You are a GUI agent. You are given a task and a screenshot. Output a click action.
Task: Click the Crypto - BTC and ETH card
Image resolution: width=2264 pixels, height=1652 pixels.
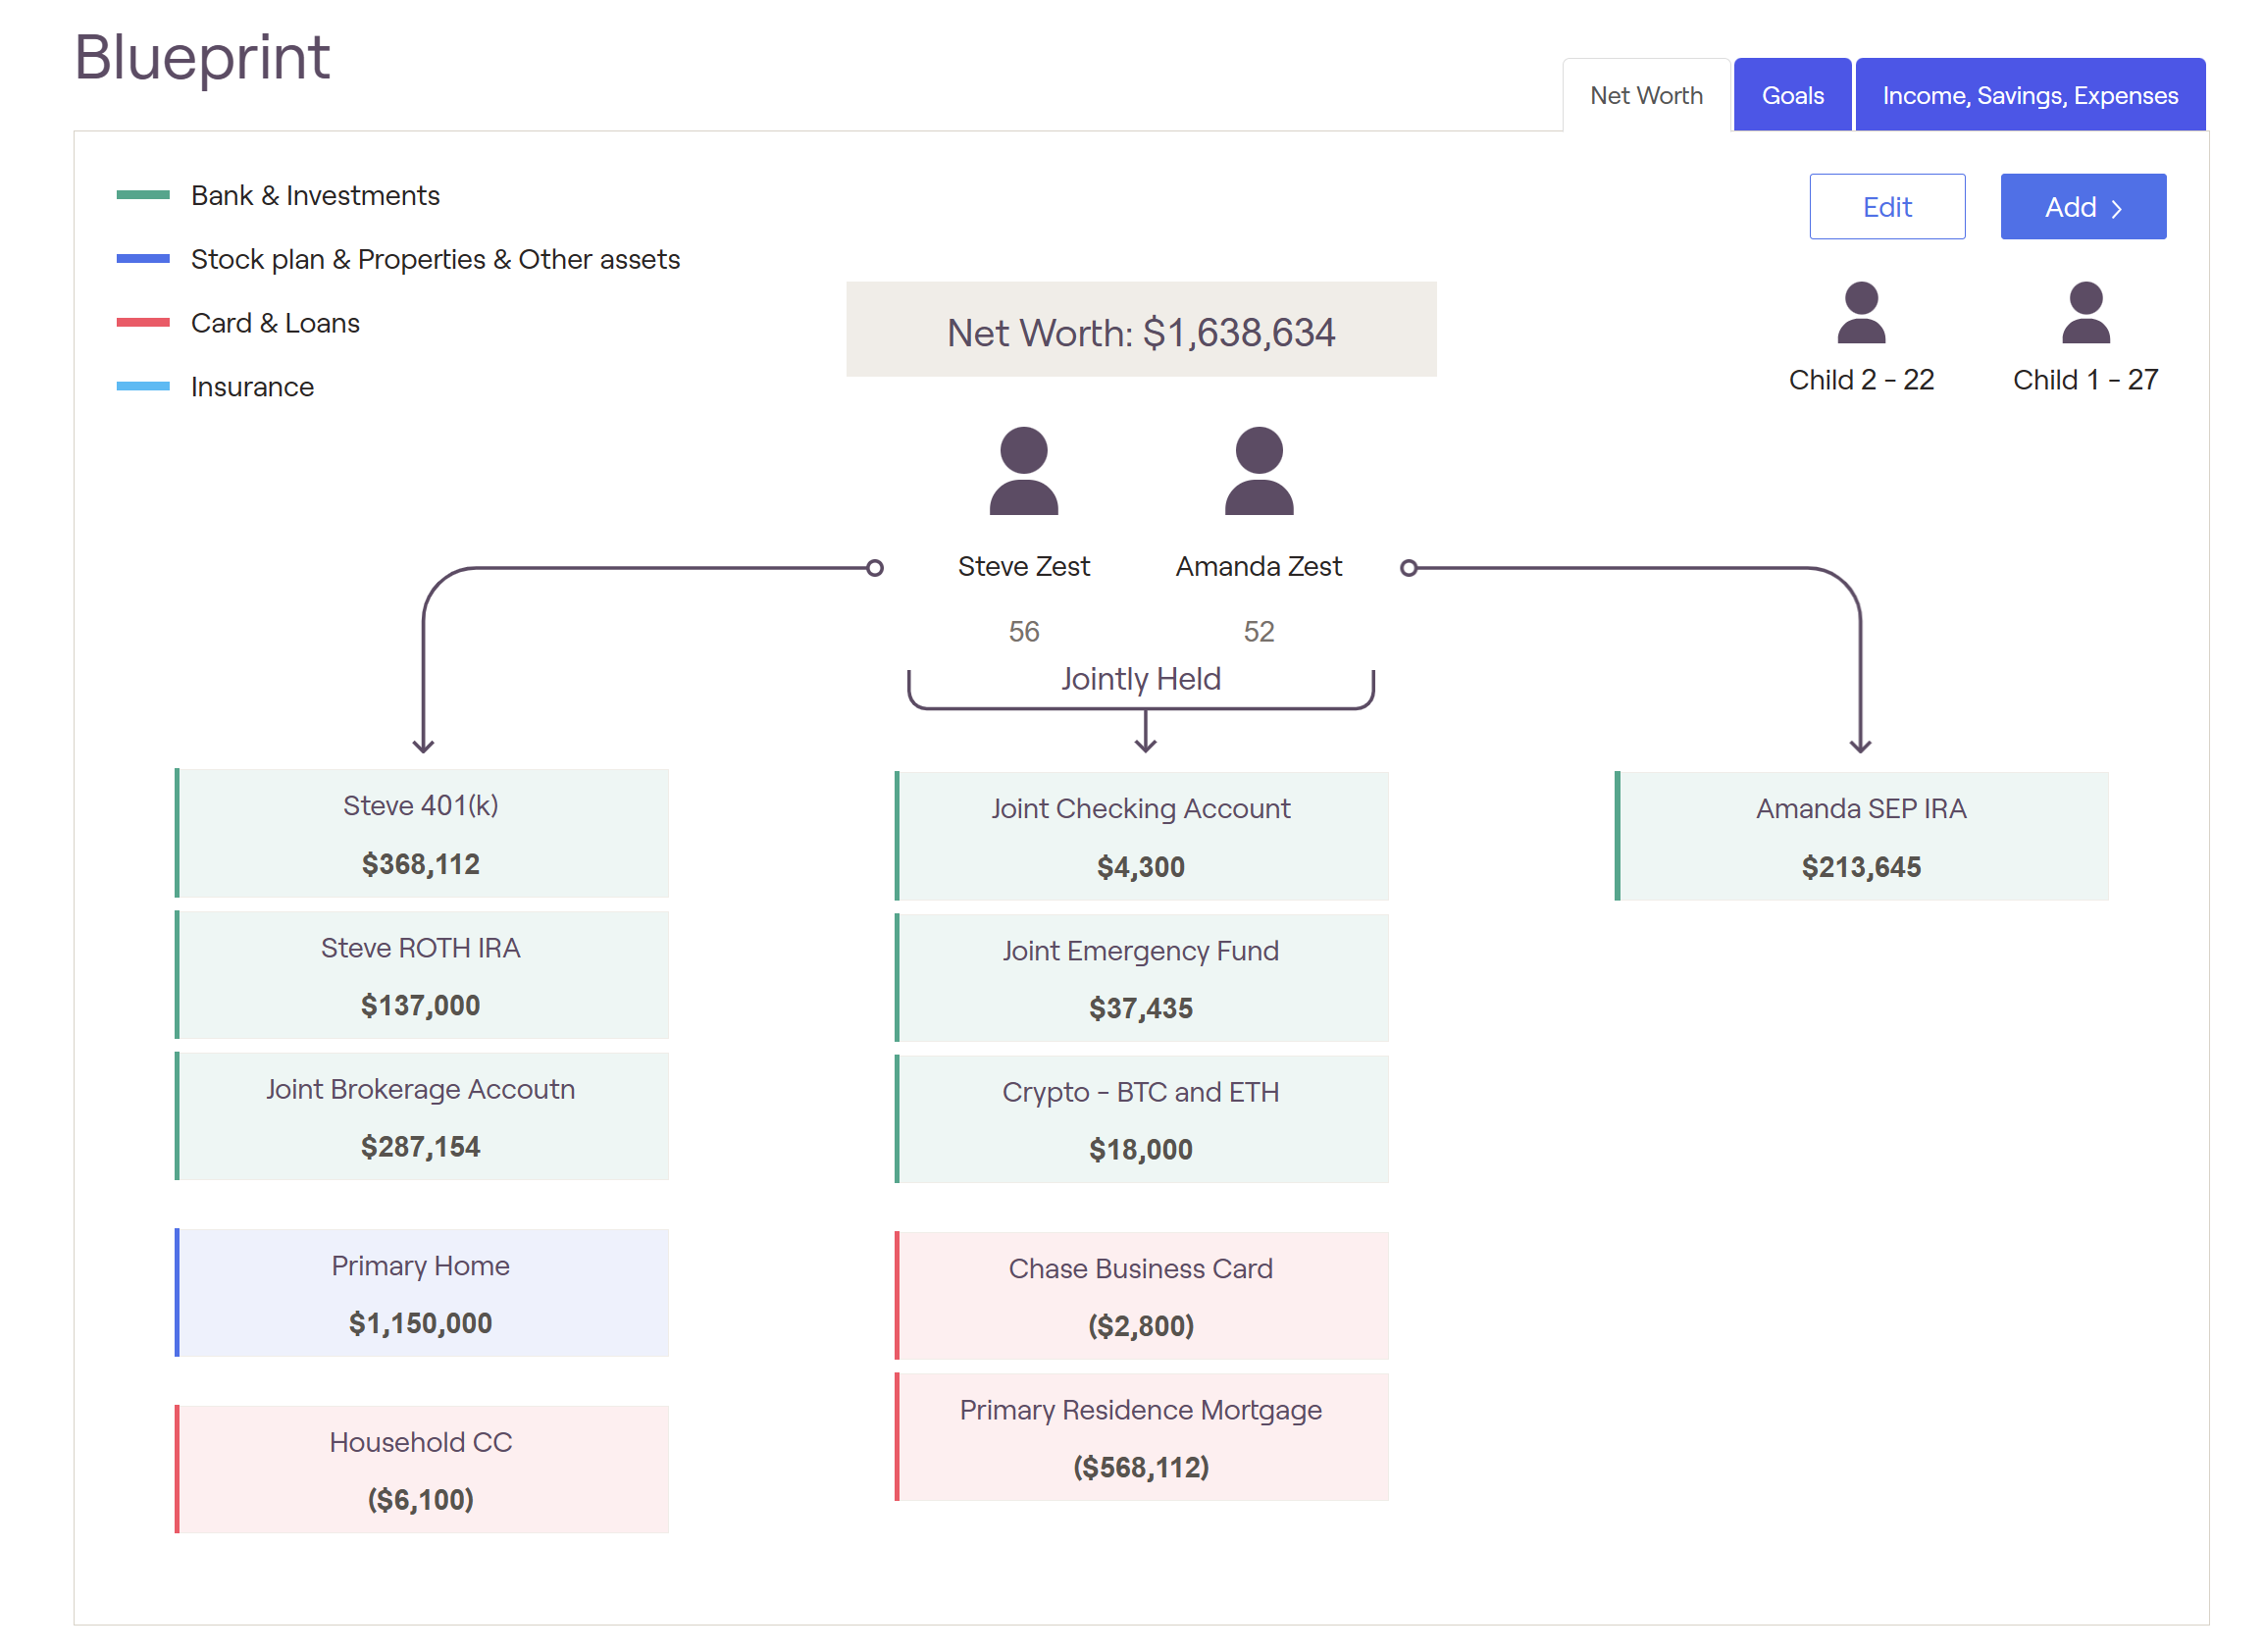(1140, 1119)
